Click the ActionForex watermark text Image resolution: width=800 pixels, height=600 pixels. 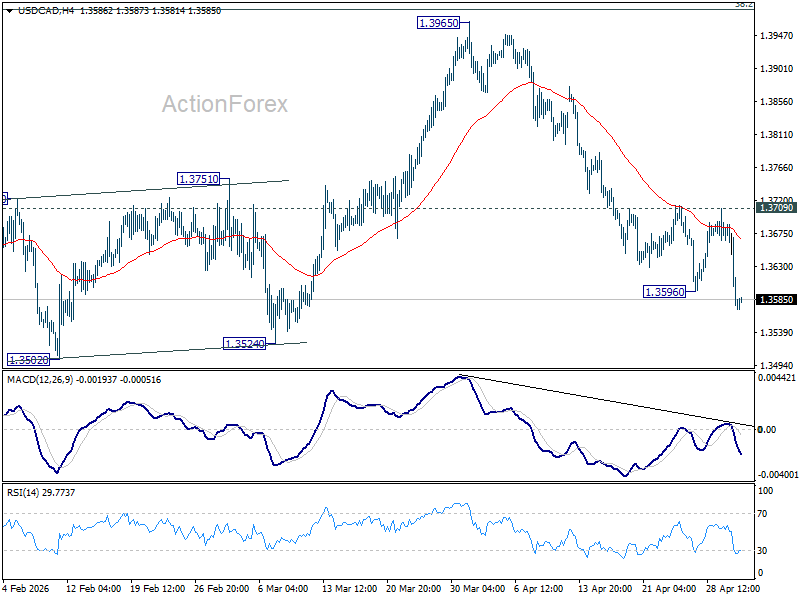224,104
